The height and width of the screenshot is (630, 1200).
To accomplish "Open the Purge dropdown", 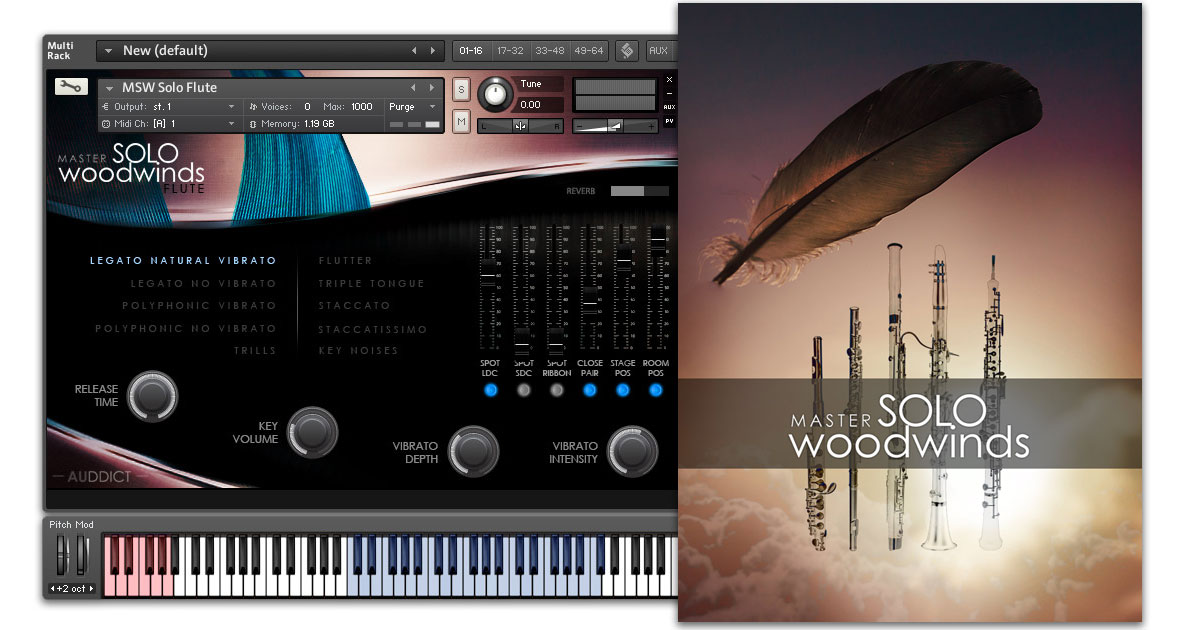I will tap(410, 106).
